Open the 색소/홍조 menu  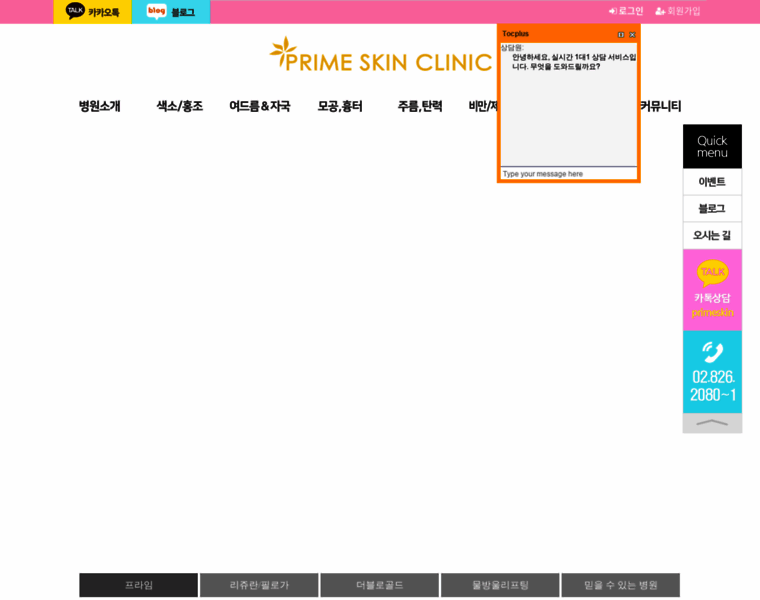coord(179,106)
